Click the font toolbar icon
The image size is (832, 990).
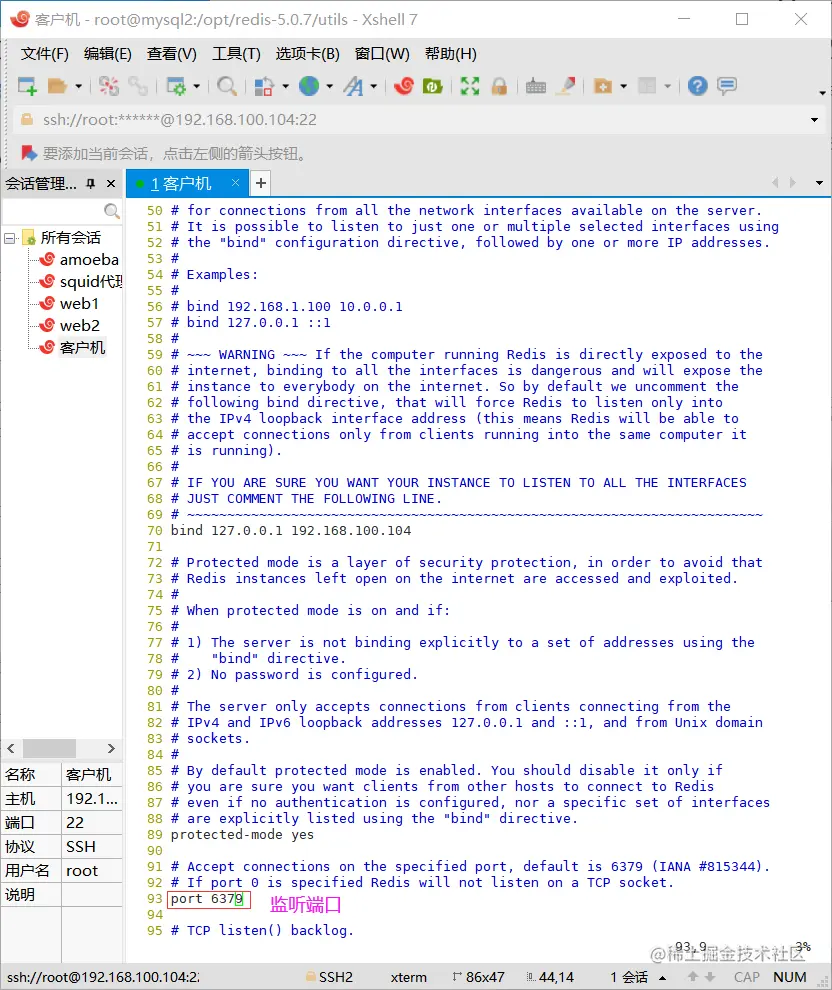[354, 86]
